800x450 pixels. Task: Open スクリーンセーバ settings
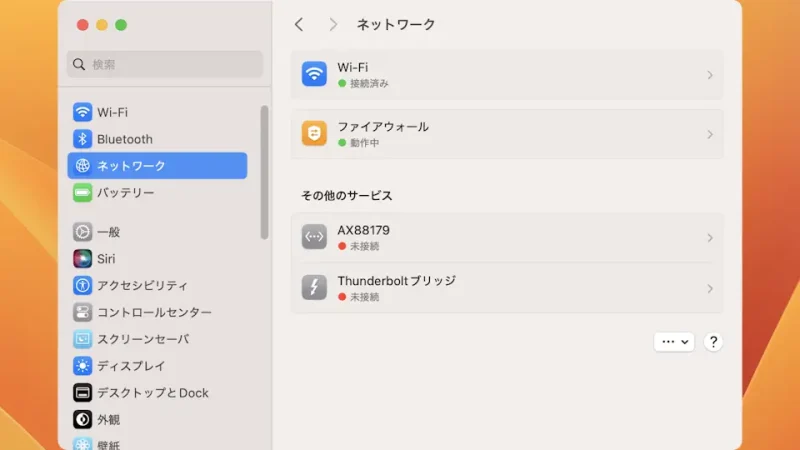pos(157,339)
